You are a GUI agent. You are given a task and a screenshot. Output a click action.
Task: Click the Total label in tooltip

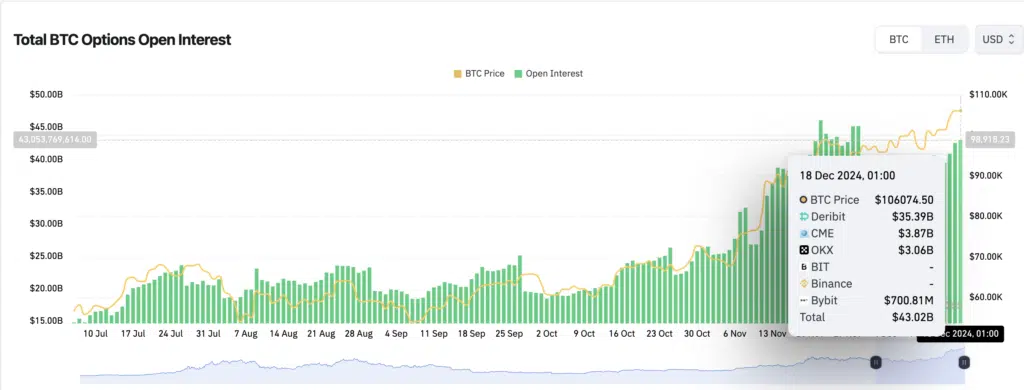(812, 317)
